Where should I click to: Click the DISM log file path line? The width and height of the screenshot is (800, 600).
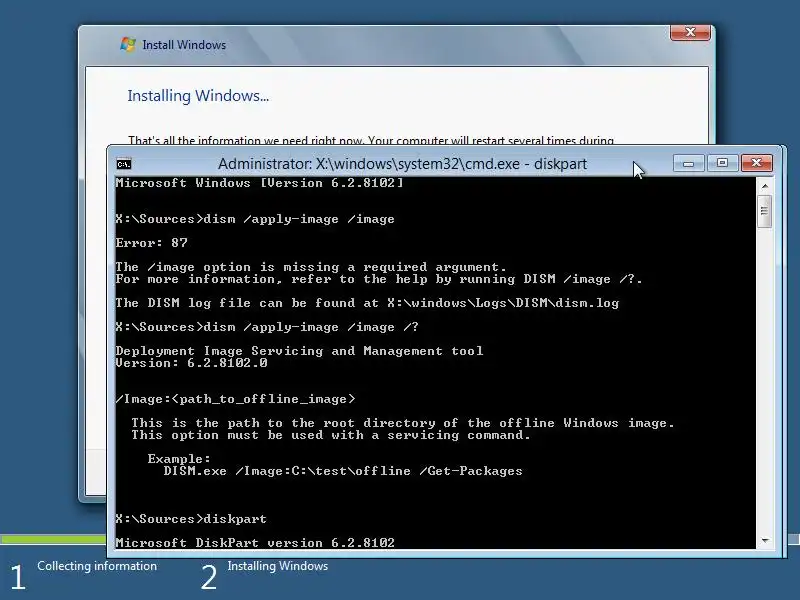click(x=367, y=303)
